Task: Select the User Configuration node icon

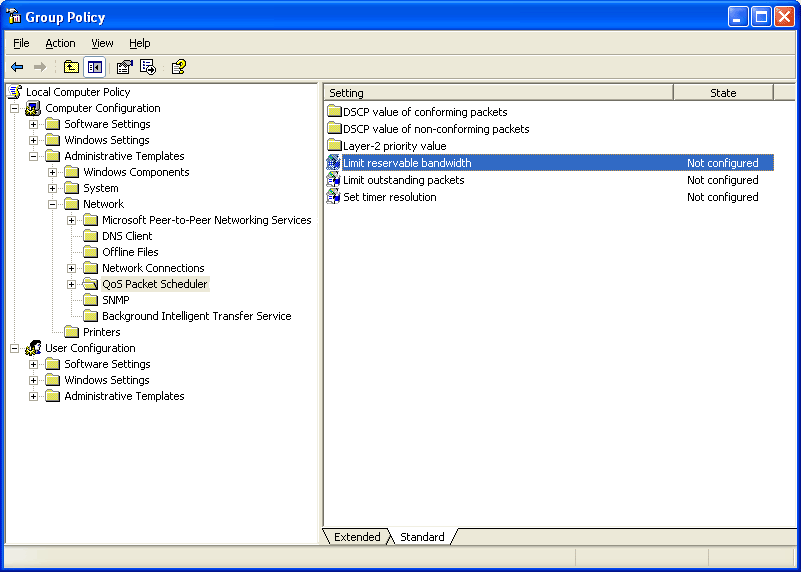Action: click(x=33, y=348)
